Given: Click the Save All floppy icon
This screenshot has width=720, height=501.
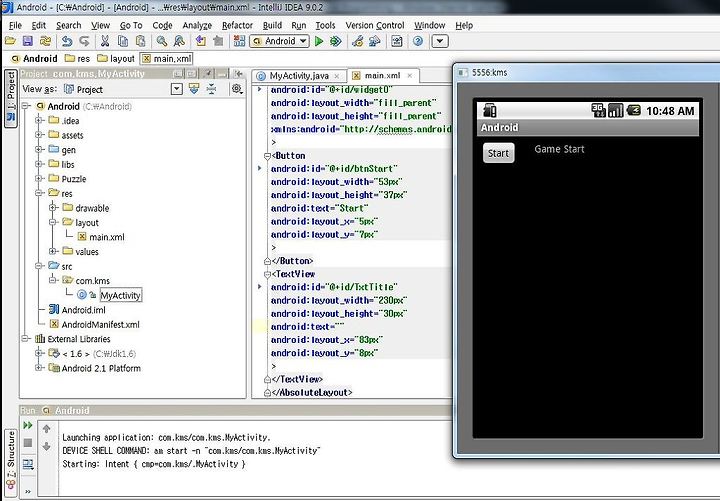Looking at the screenshot, I should click(x=28, y=41).
